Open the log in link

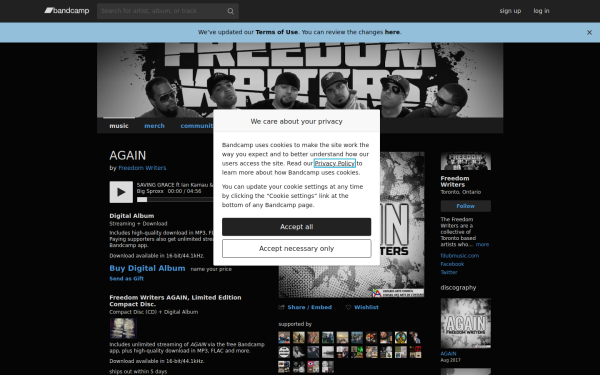point(541,11)
